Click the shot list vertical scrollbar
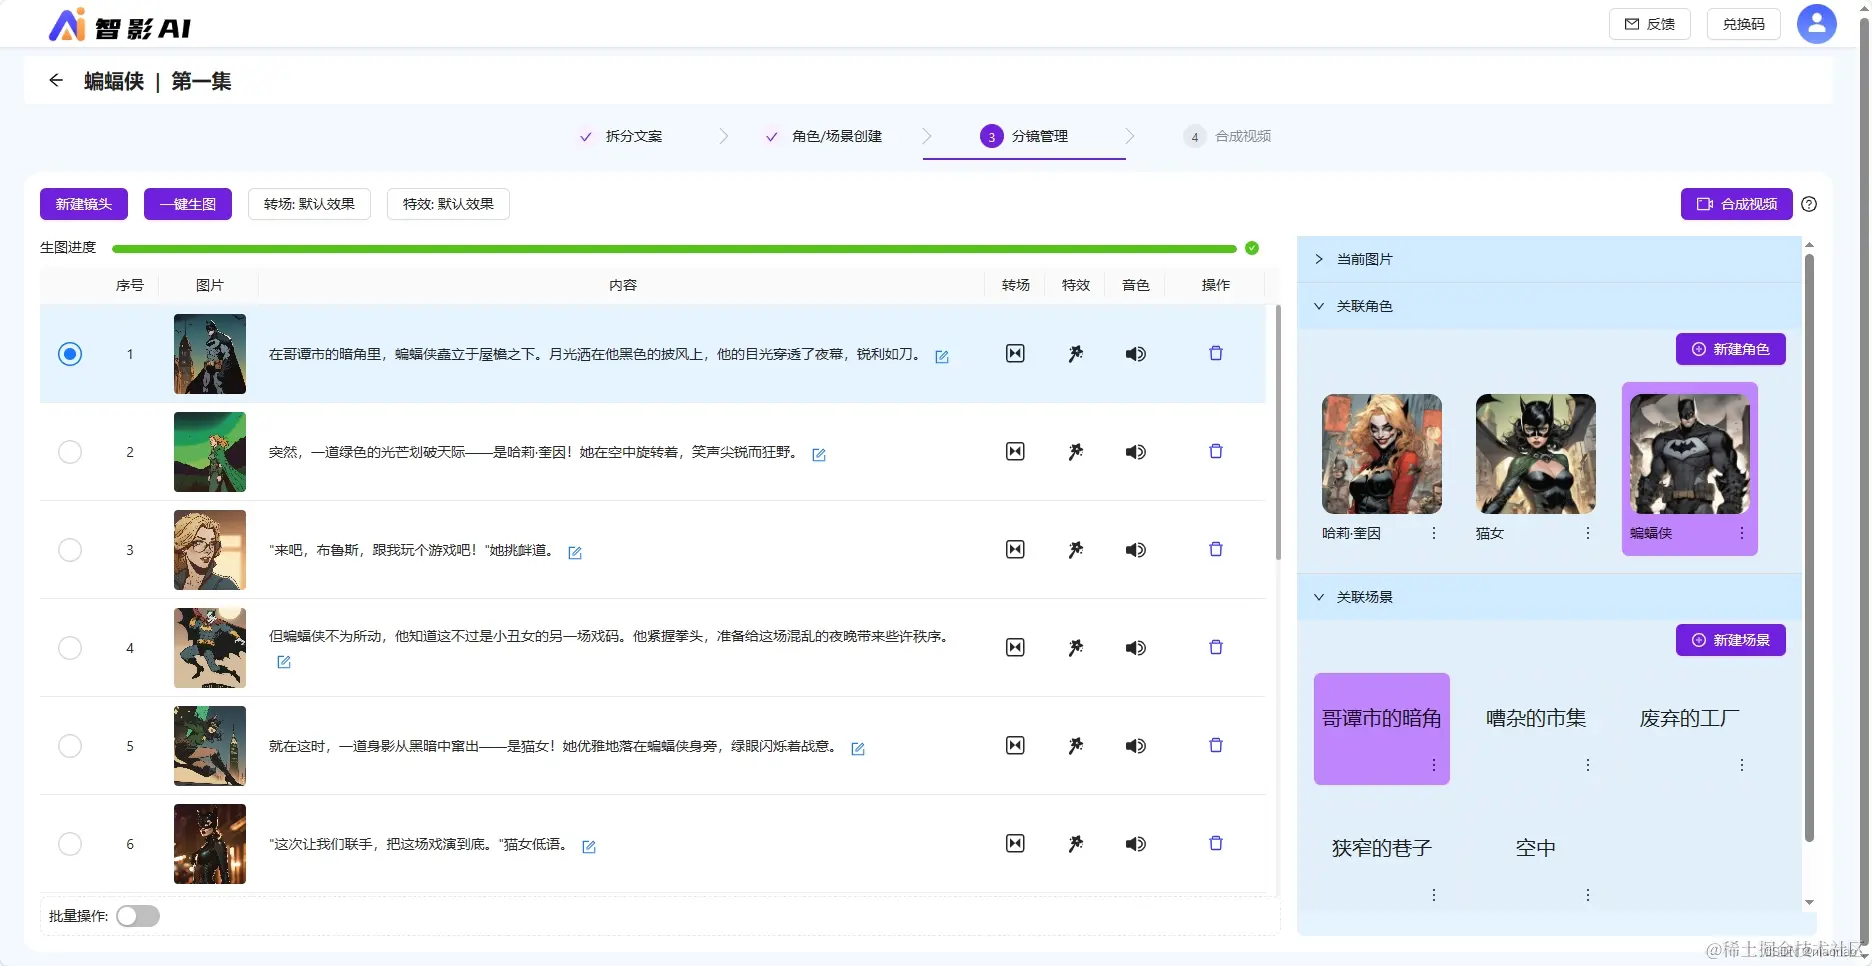Screen dimensions: 1872x966 coord(1278,432)
